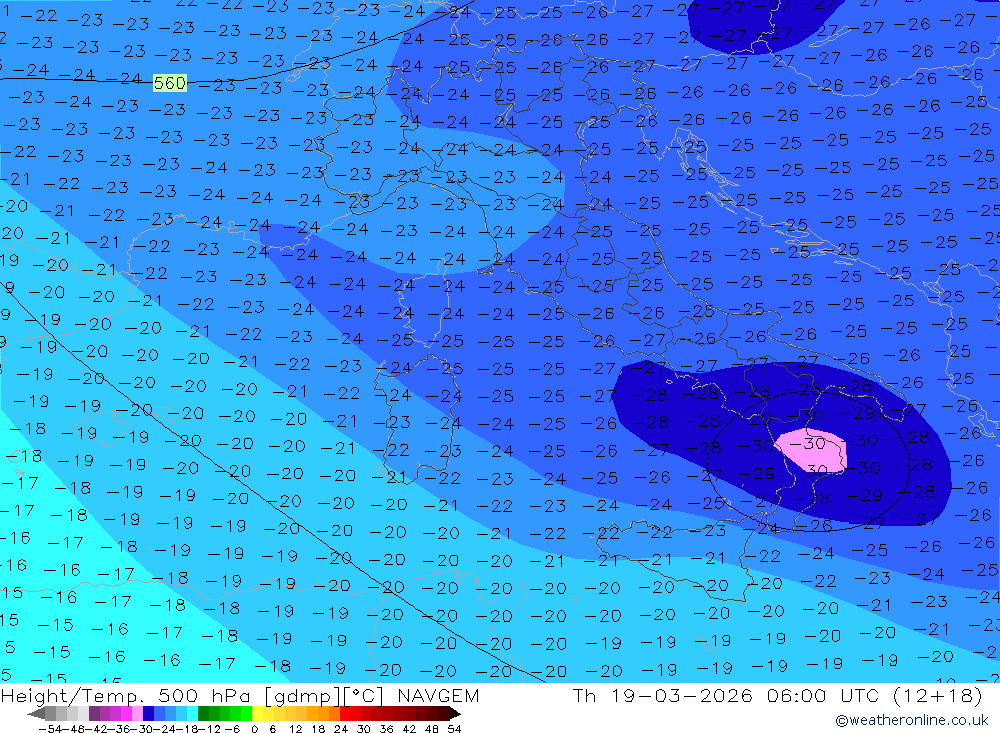
Task: Click the legend's right dark-red arrow end
Action: [454, 713]
